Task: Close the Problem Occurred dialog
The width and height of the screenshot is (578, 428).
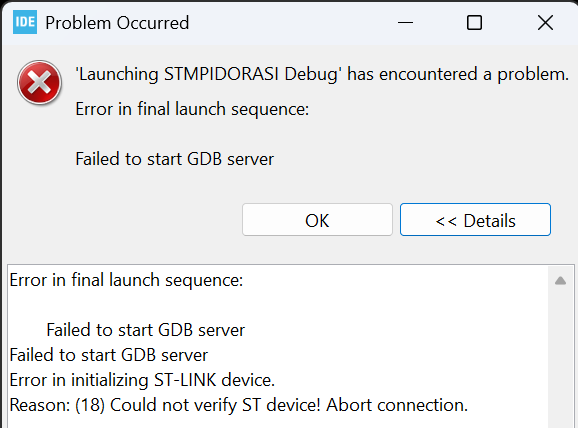Action: point(545,23)
